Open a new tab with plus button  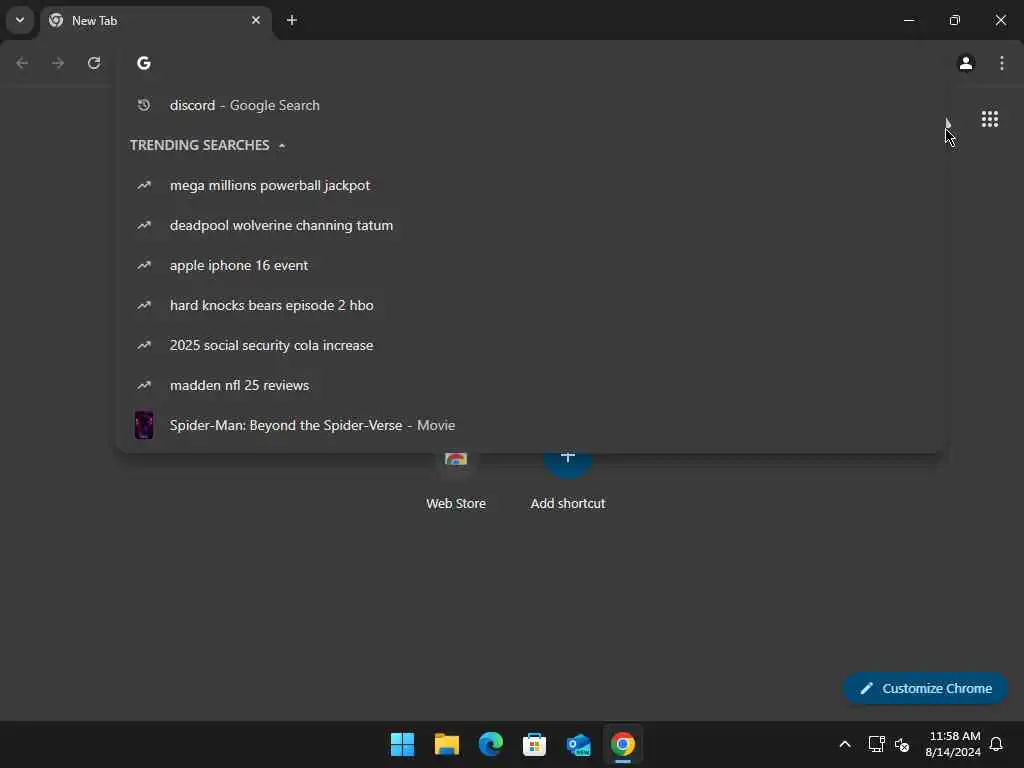(292, 20)
